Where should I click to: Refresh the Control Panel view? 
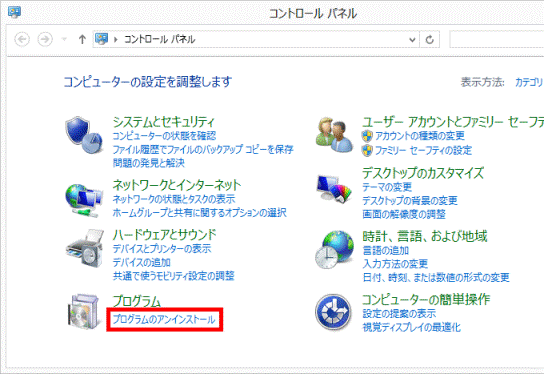coord(430,40)
